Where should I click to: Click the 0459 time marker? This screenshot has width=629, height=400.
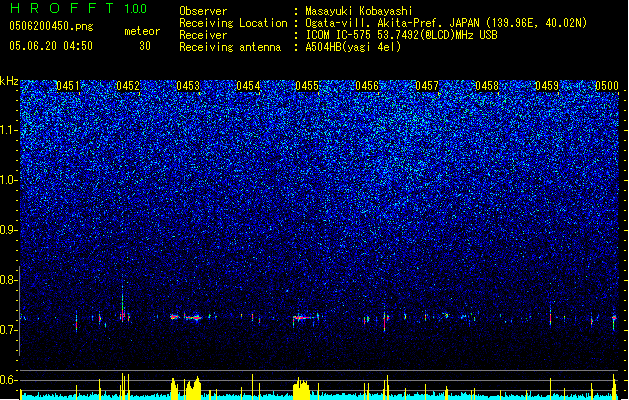tap(547, 86)
